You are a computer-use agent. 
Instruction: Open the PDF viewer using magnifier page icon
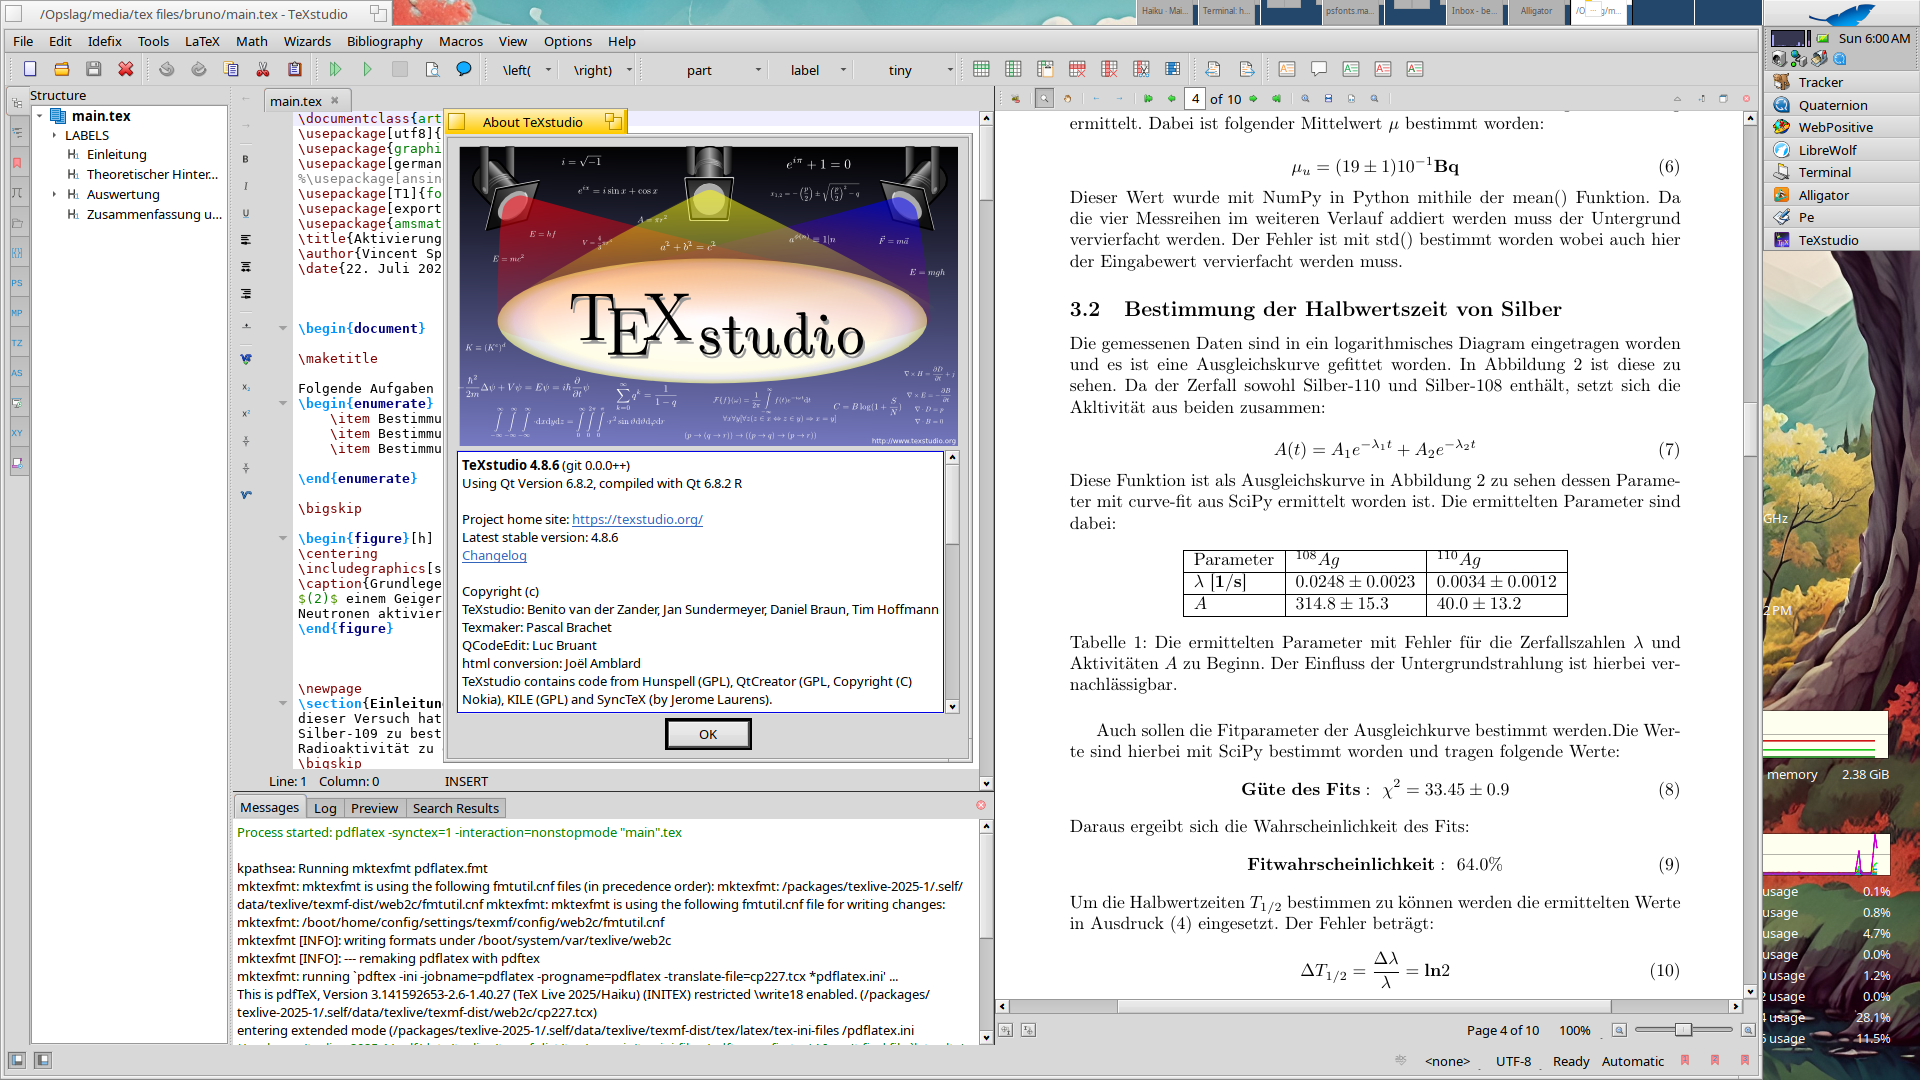(x=432, y=69)
